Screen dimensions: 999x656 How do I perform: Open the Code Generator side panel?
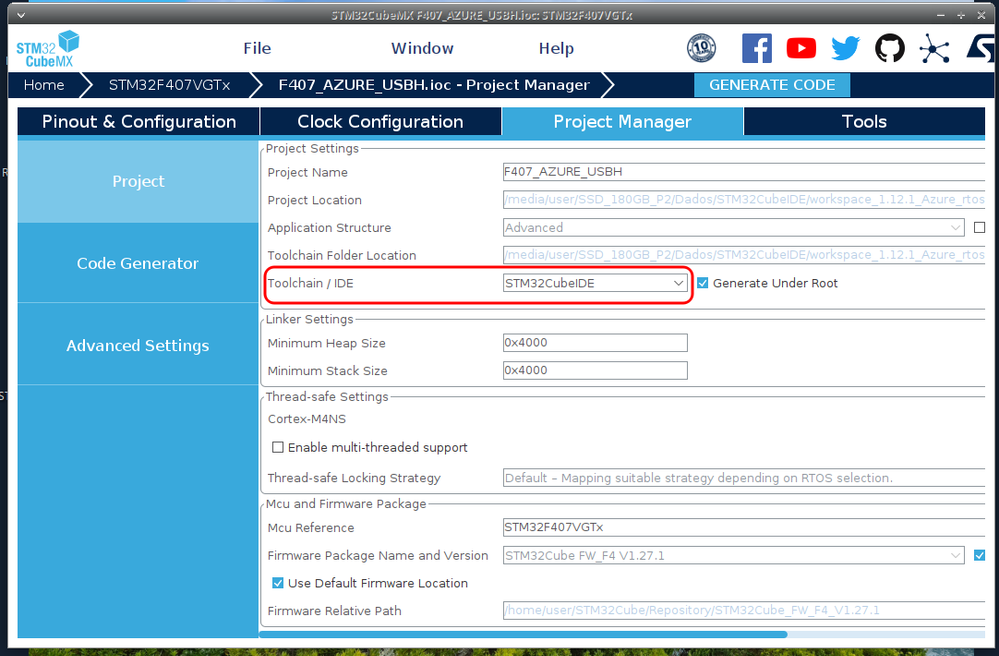138,263
